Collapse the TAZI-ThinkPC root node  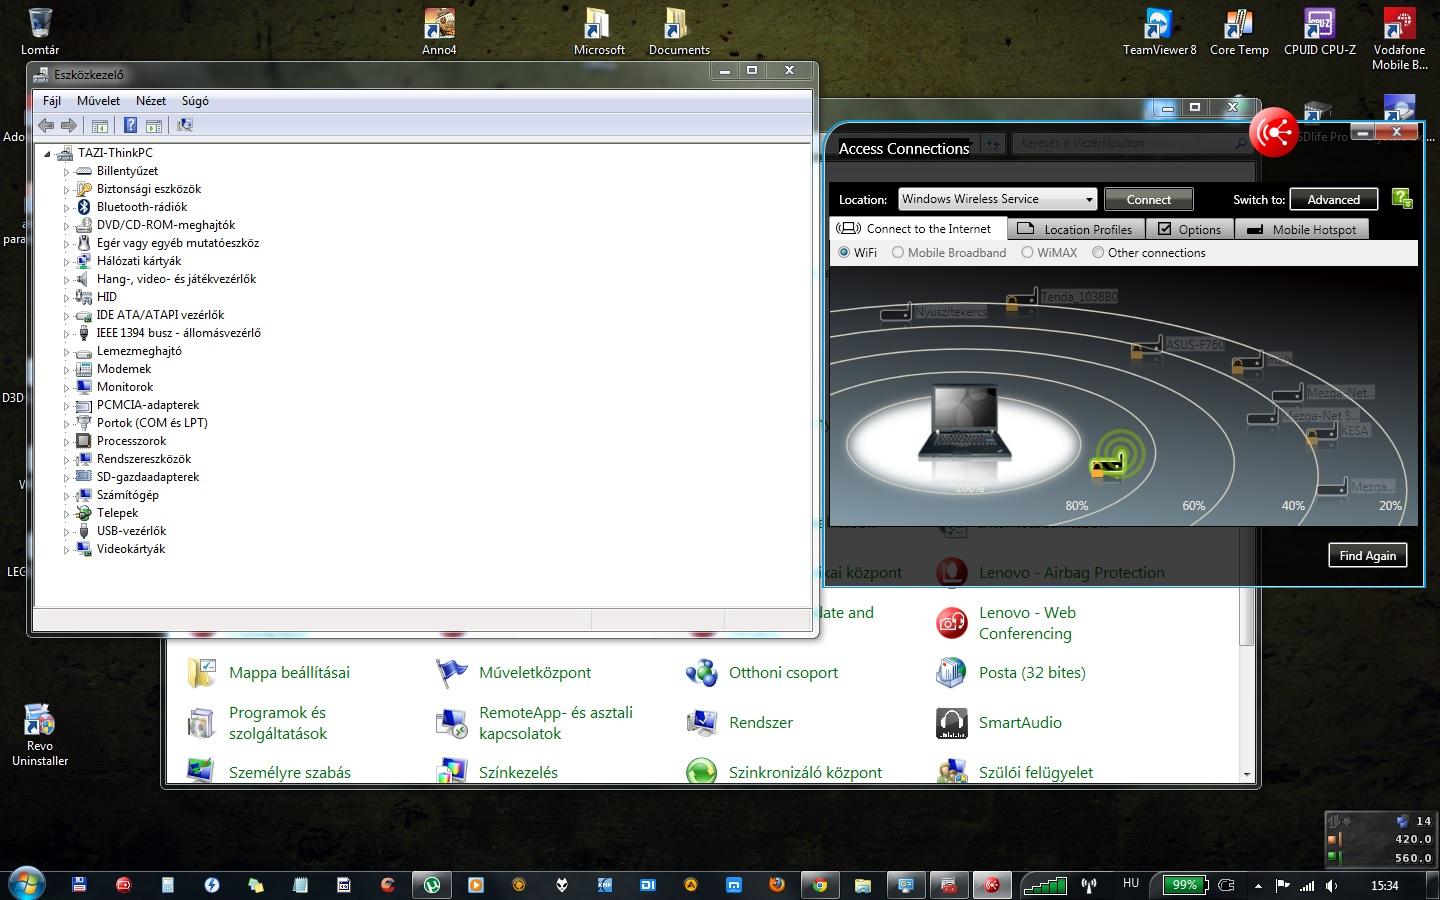(47, 153)
